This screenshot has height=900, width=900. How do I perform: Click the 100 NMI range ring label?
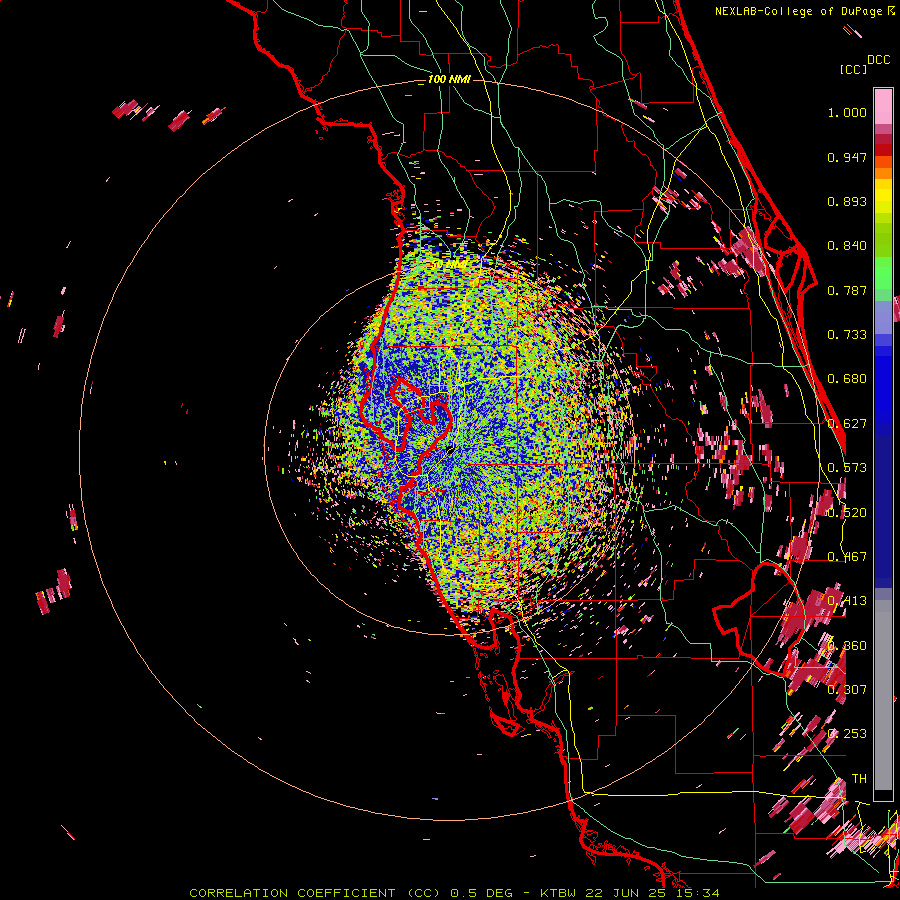tap(449, 79)
